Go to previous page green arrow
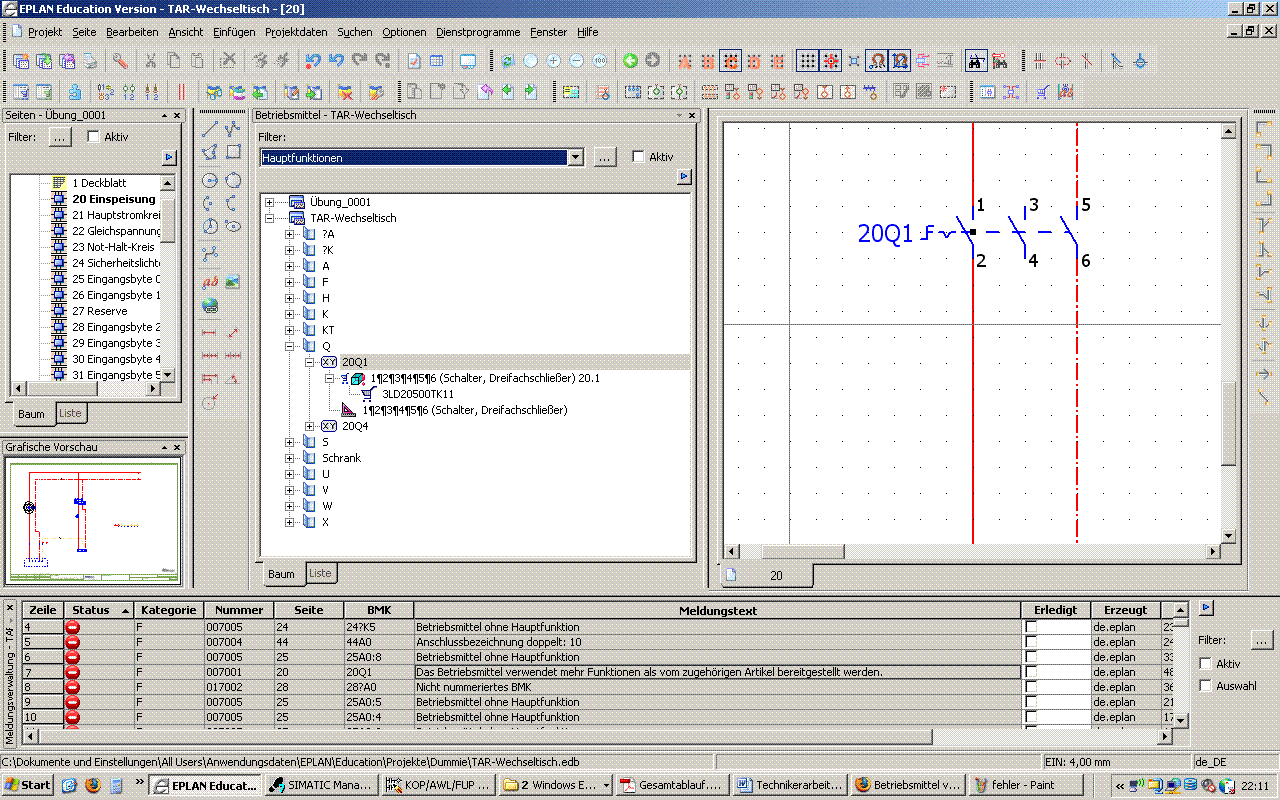This screenshot has height=800, width=1280. click(x=630, y=61)
